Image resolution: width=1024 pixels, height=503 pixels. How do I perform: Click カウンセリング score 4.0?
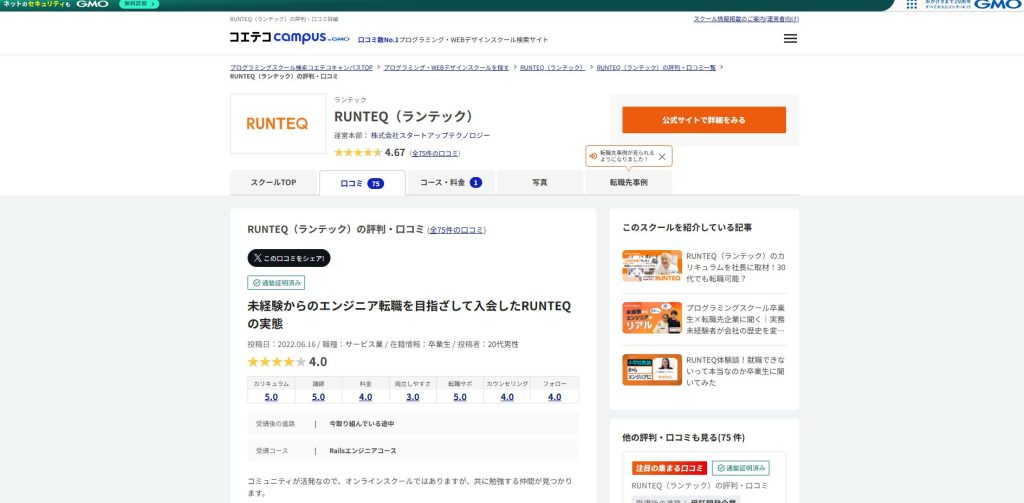(507, 397)
